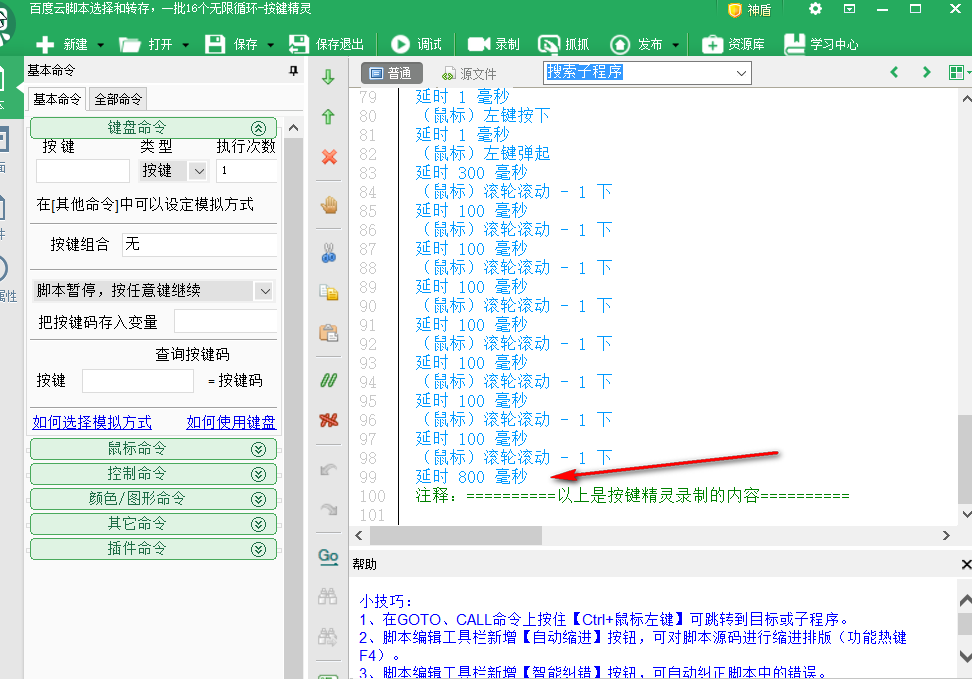972x679 pixels.
Task: Click the 查询按键码 按键 input box
Action: tap(138, 381)
